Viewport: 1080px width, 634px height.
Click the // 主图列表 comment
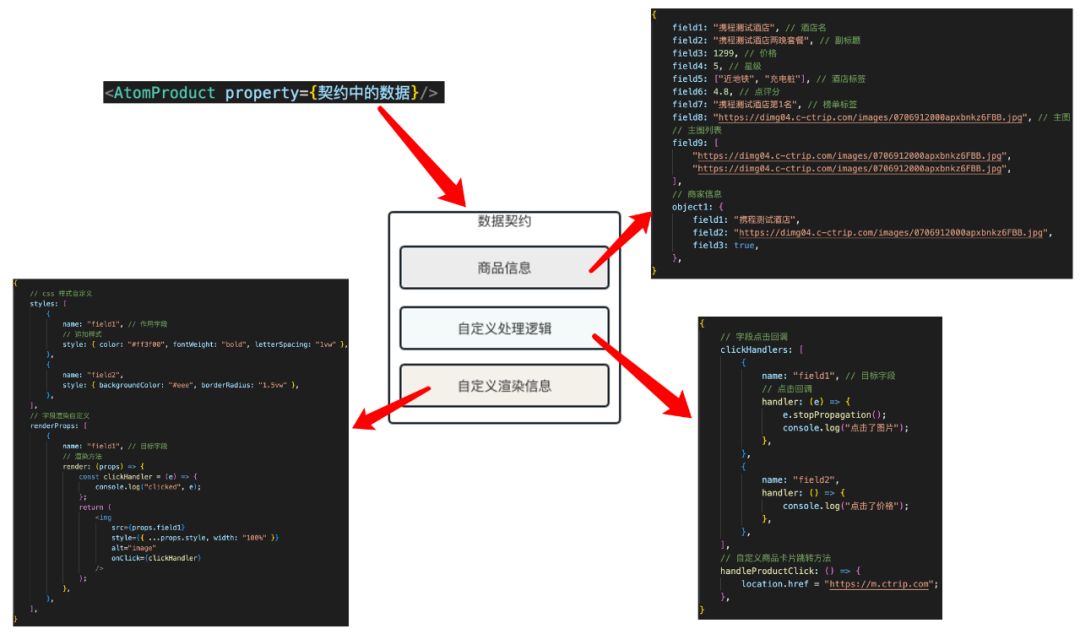point(697,130)
